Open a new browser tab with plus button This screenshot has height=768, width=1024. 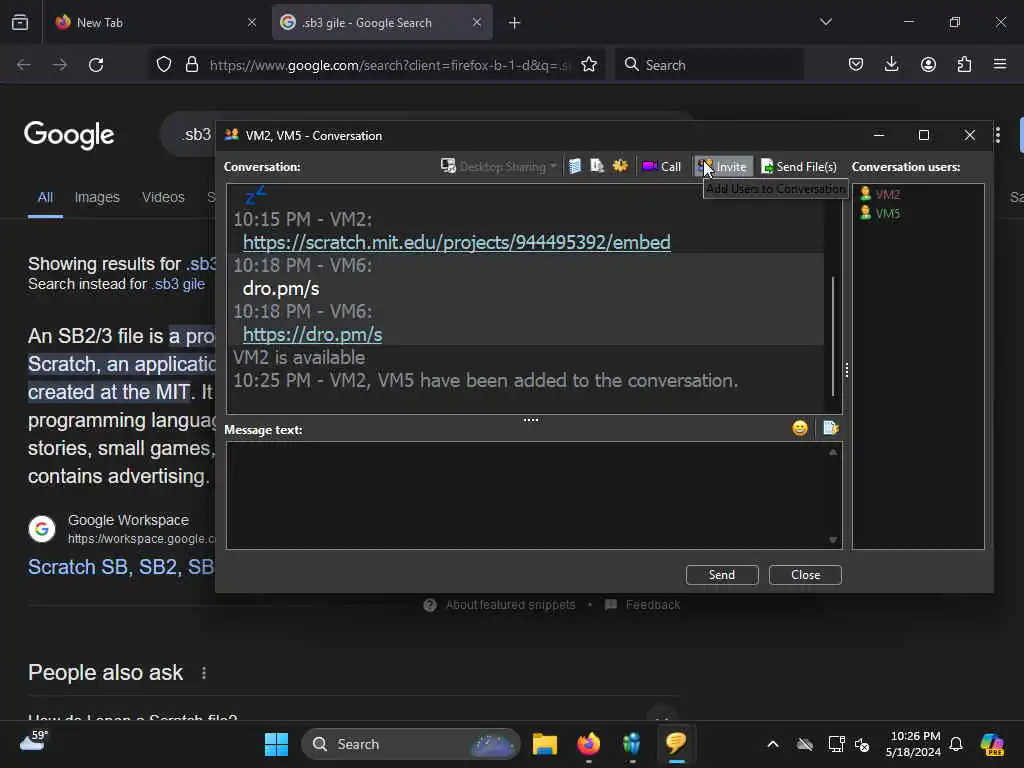pos(515,23)
